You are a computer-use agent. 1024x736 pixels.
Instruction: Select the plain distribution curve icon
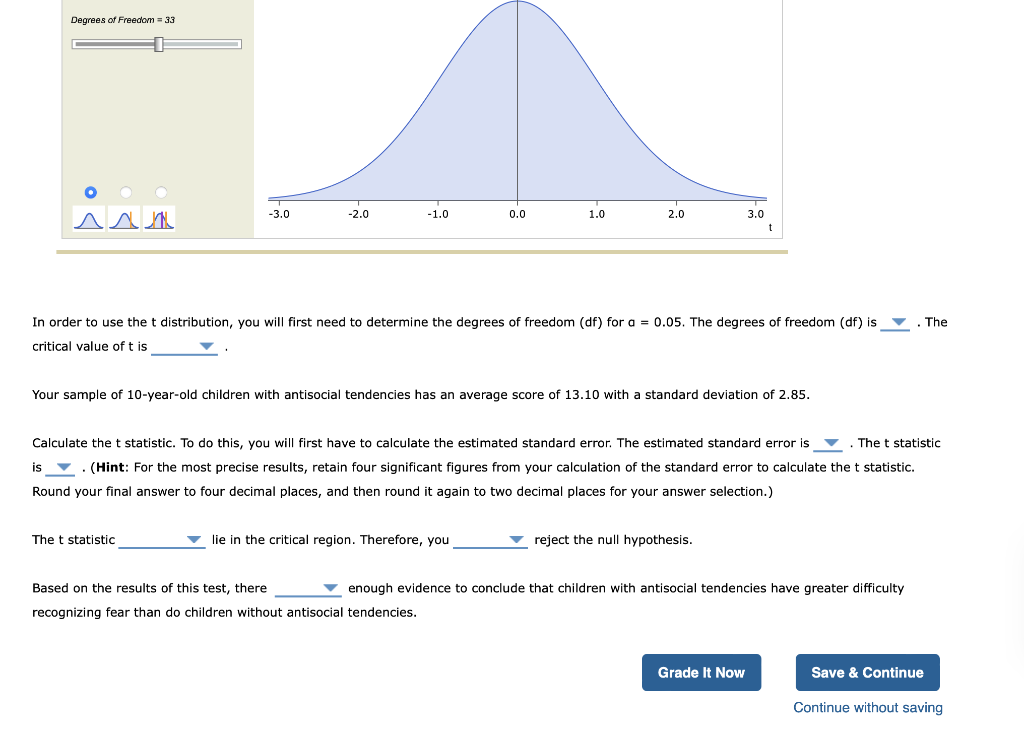(x=88, y=218)
